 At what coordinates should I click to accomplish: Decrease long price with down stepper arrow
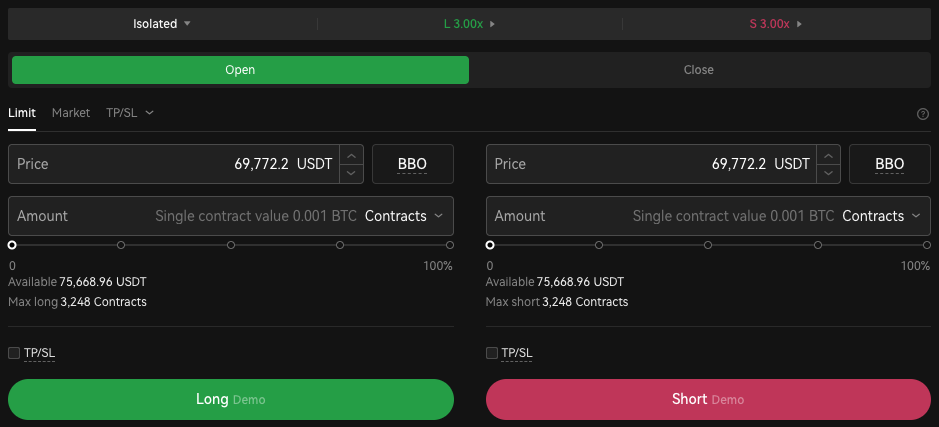point(351,173)
